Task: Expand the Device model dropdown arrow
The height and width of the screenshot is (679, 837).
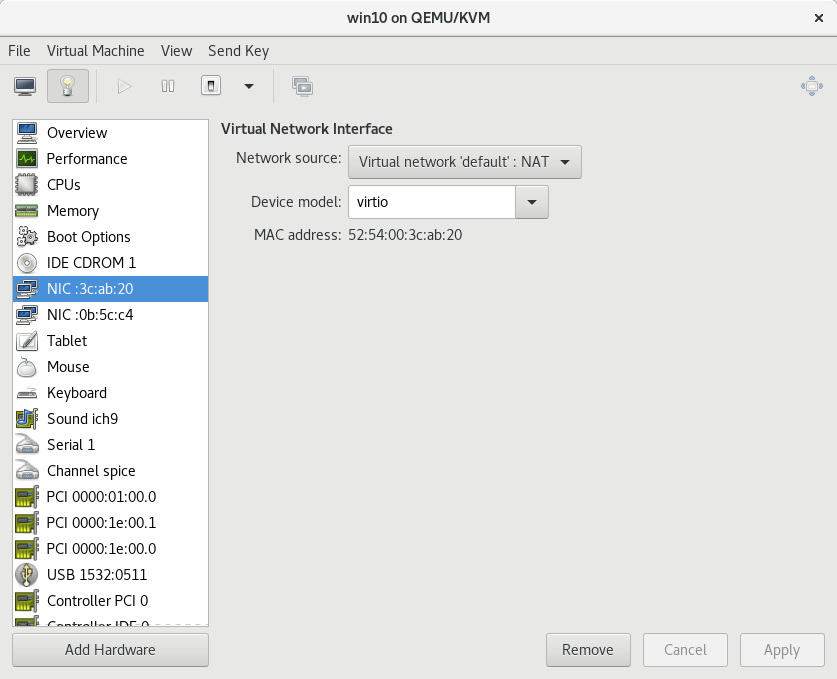Action: coord(532,202)
